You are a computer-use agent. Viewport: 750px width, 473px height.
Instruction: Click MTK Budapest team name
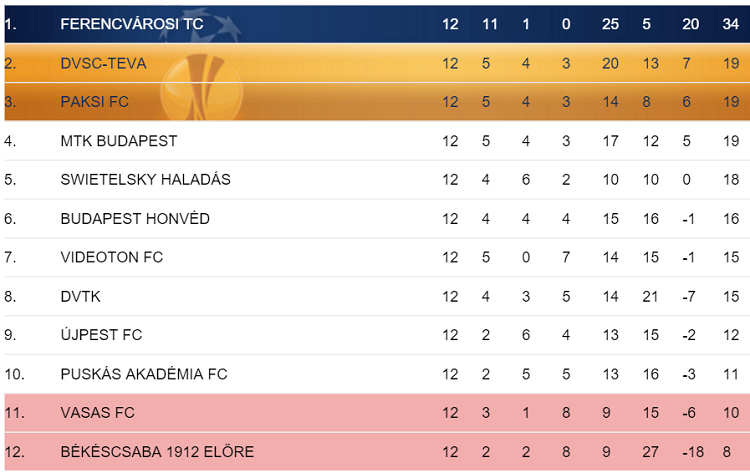(x=119, y=141)
